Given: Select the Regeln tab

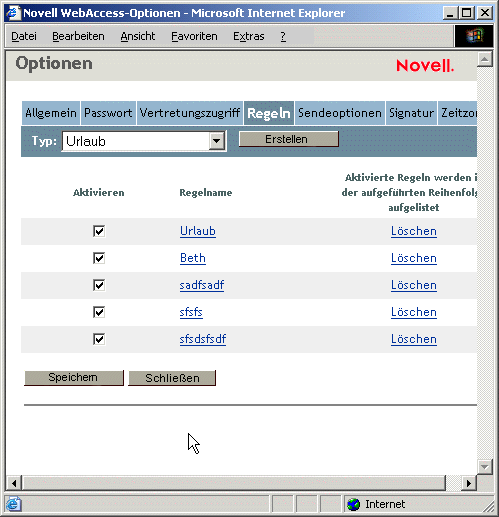Looking at the screenshot, I should click(269, 113).
